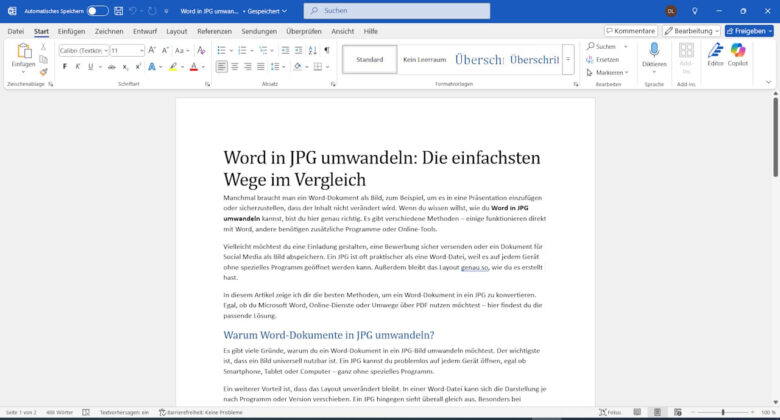Toggle bold formatting (F)

[x=65, y=67]
